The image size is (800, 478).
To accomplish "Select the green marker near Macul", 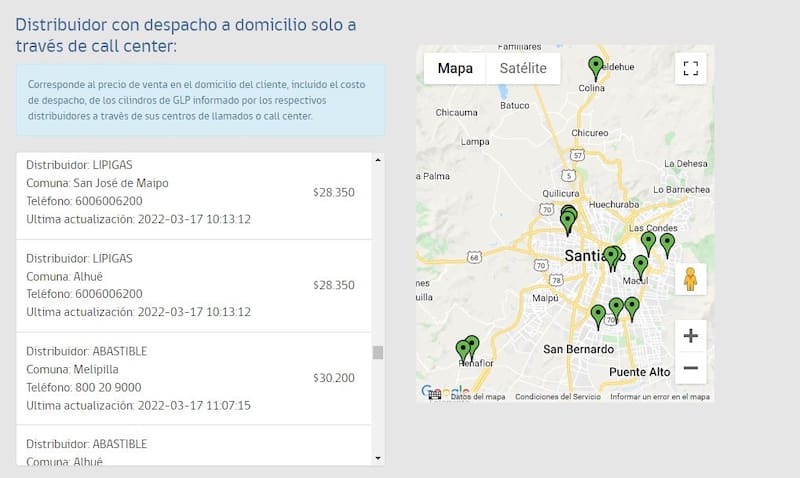I will pyautogui.click(x=640, y=266).
